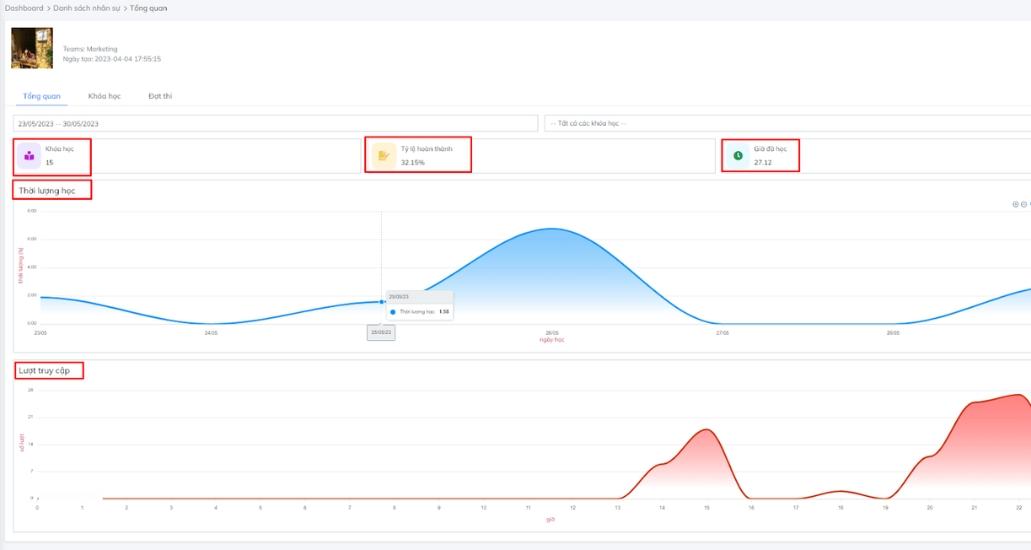Click the blue chart peak at 26/05

point(552,229)
